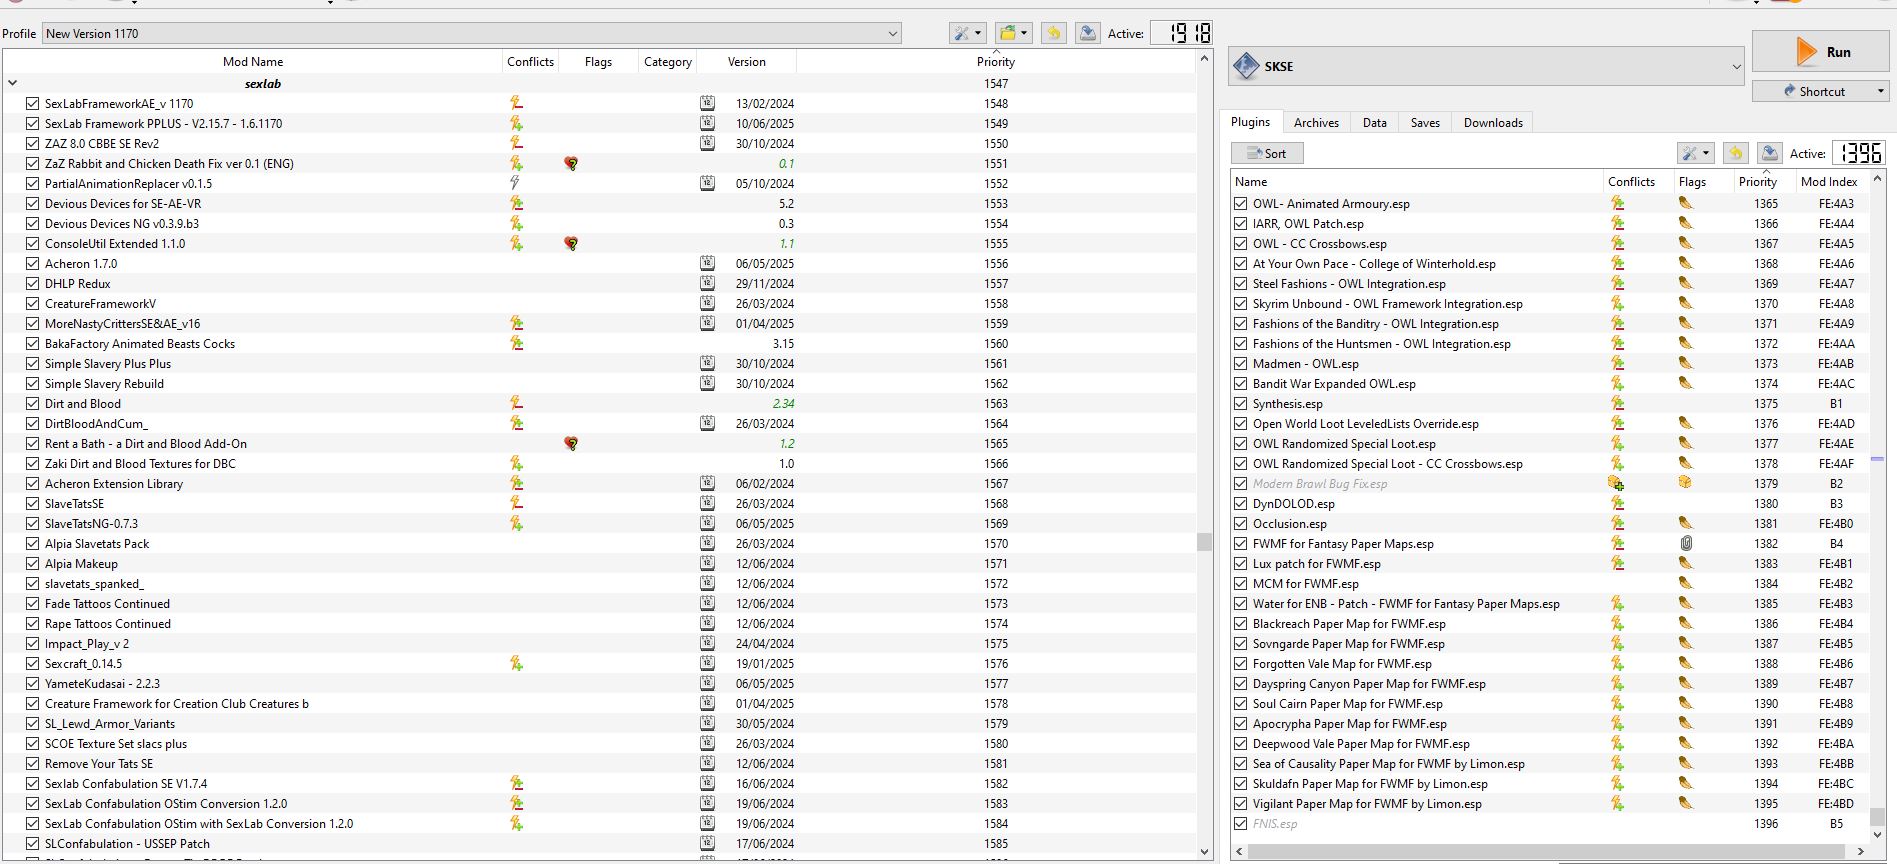Image resolution: width=1897 pixels, height=864 pixels.
Task: Sort mod list by Priority header
Action: click(x=995, y=61)
